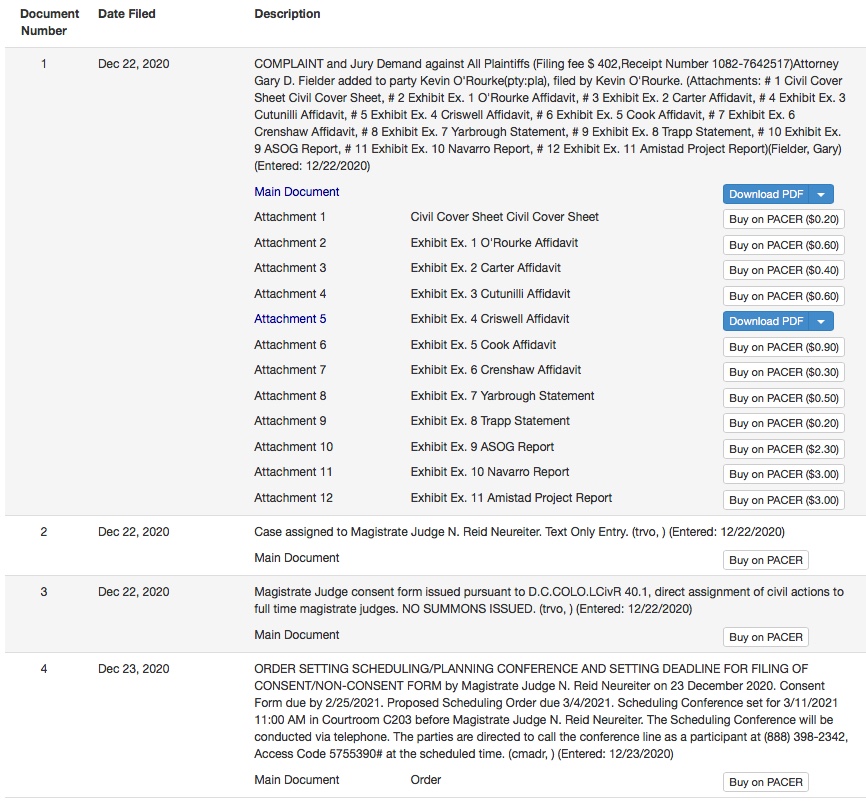Buy Cook Affidavit on PACER
866x811 pixels.
tap(784, 347)
